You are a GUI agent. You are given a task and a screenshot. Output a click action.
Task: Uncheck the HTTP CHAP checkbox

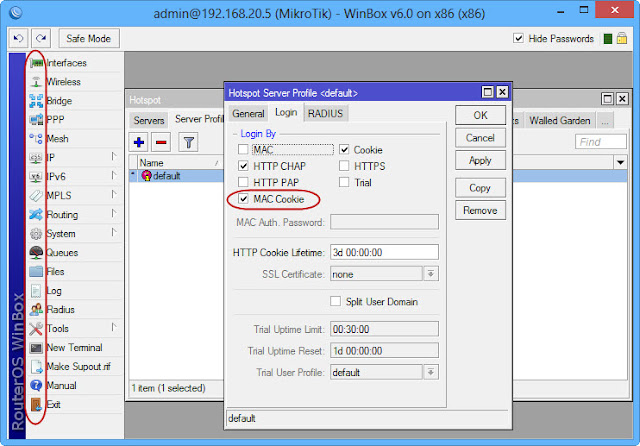(243, 166)
